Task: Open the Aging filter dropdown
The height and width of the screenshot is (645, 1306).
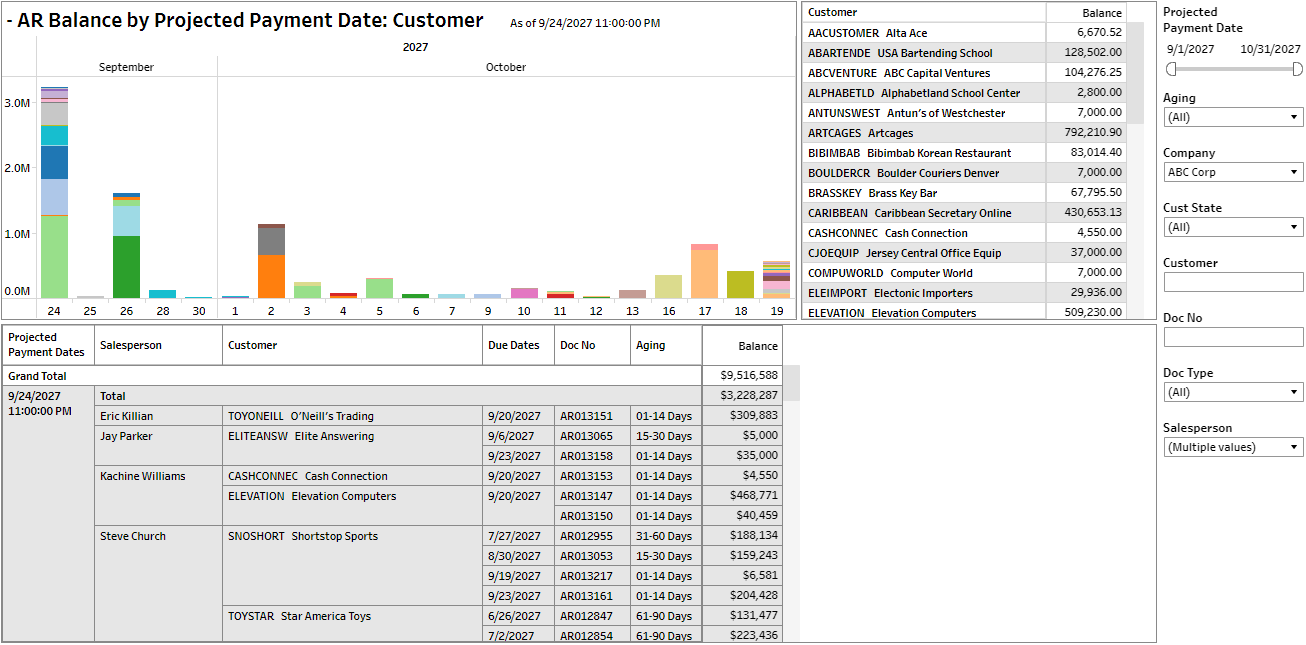Action: [x=1233, y=117]
